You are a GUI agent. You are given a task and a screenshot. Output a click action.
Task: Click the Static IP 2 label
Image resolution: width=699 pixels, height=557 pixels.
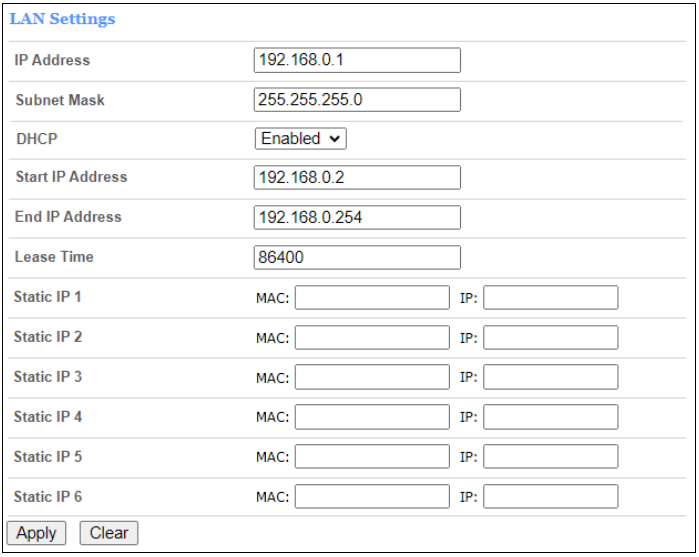tap(48, 337)
